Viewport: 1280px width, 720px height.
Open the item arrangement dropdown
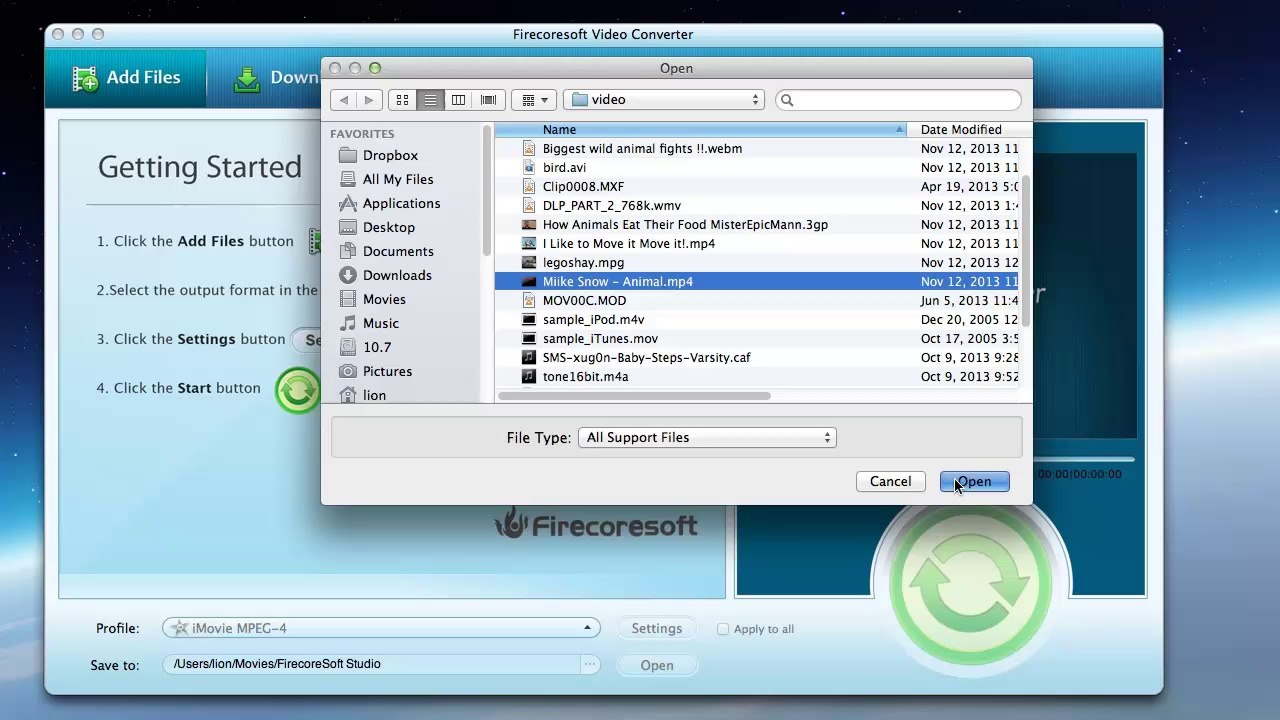[535, 100]
